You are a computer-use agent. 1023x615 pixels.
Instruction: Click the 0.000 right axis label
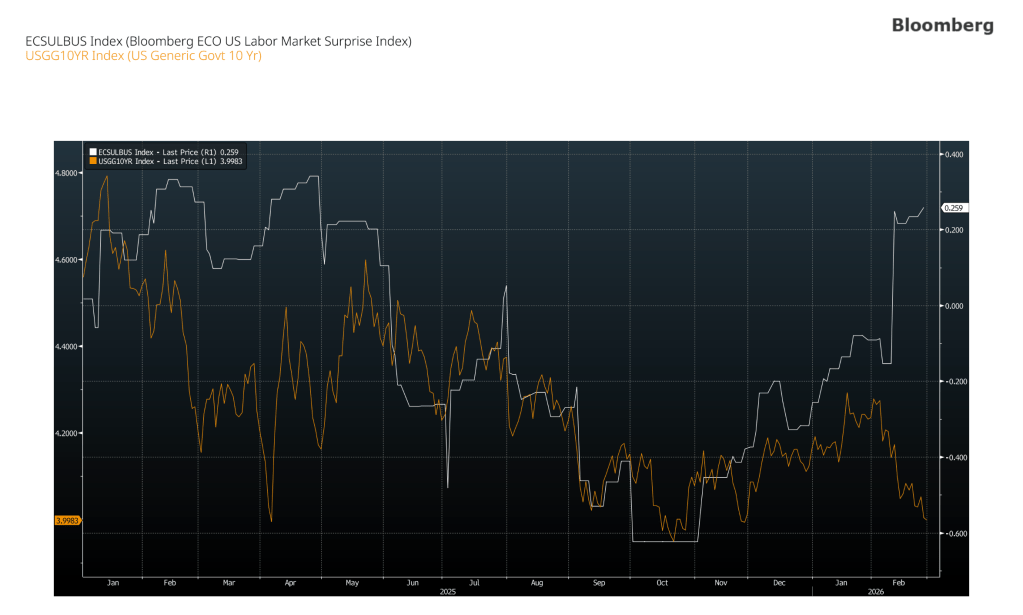(953, 306)
